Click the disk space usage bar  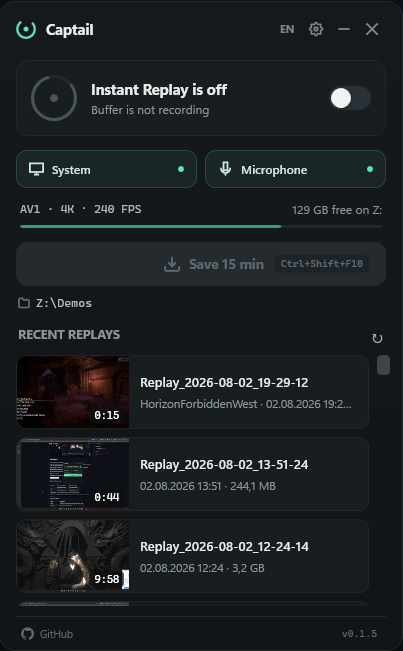[201, 226]
